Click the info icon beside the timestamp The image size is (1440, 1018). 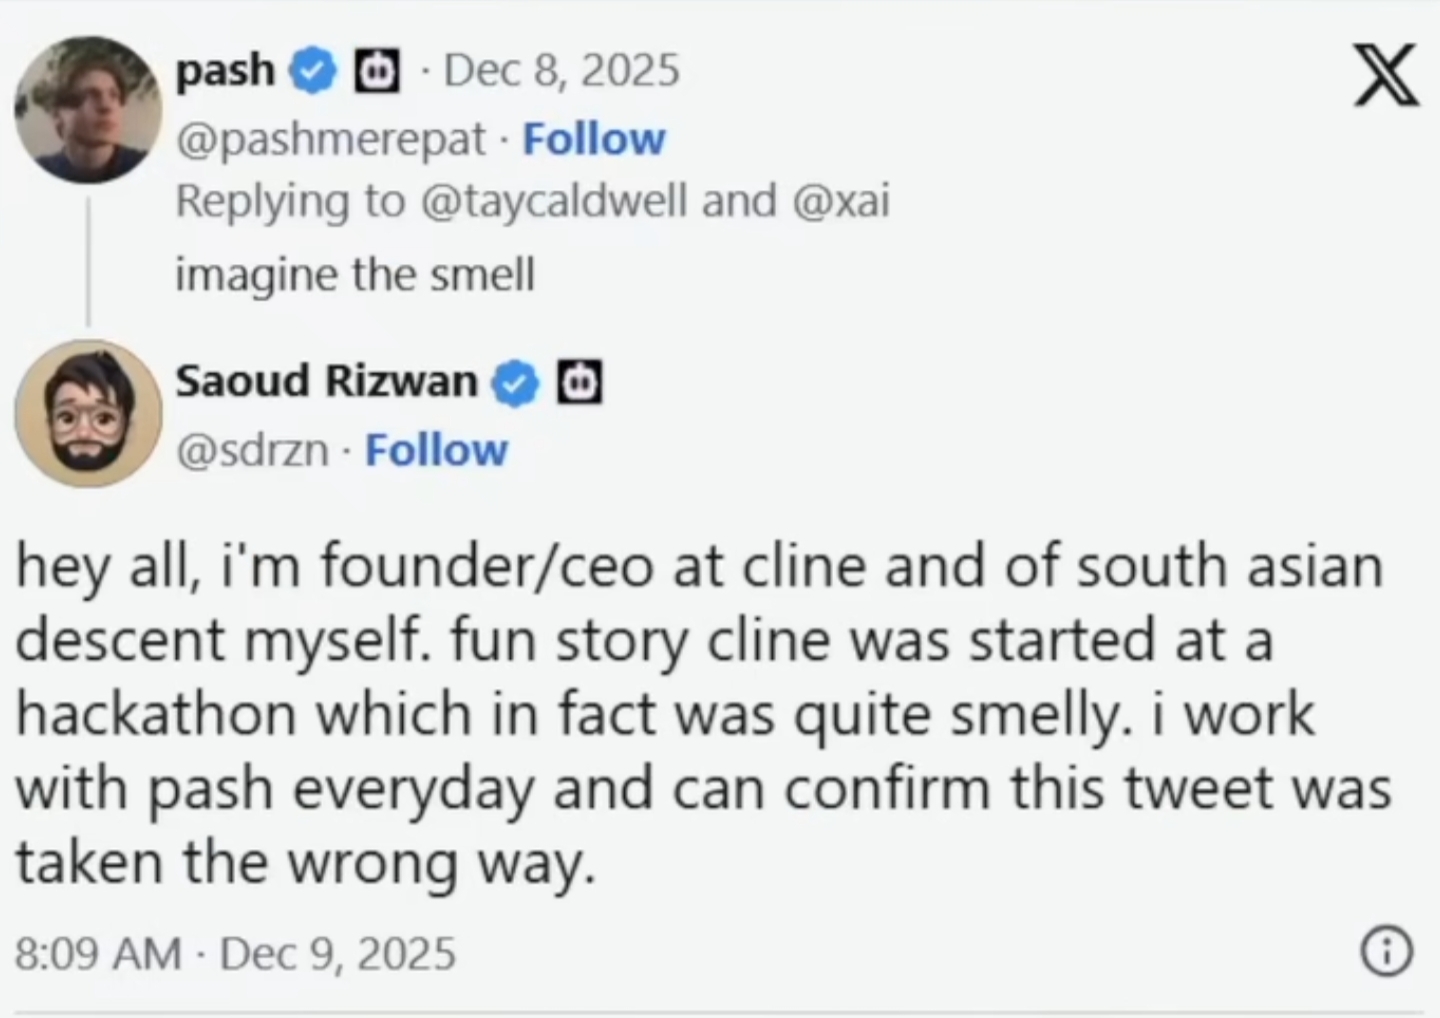click(x=1387, y=951)
